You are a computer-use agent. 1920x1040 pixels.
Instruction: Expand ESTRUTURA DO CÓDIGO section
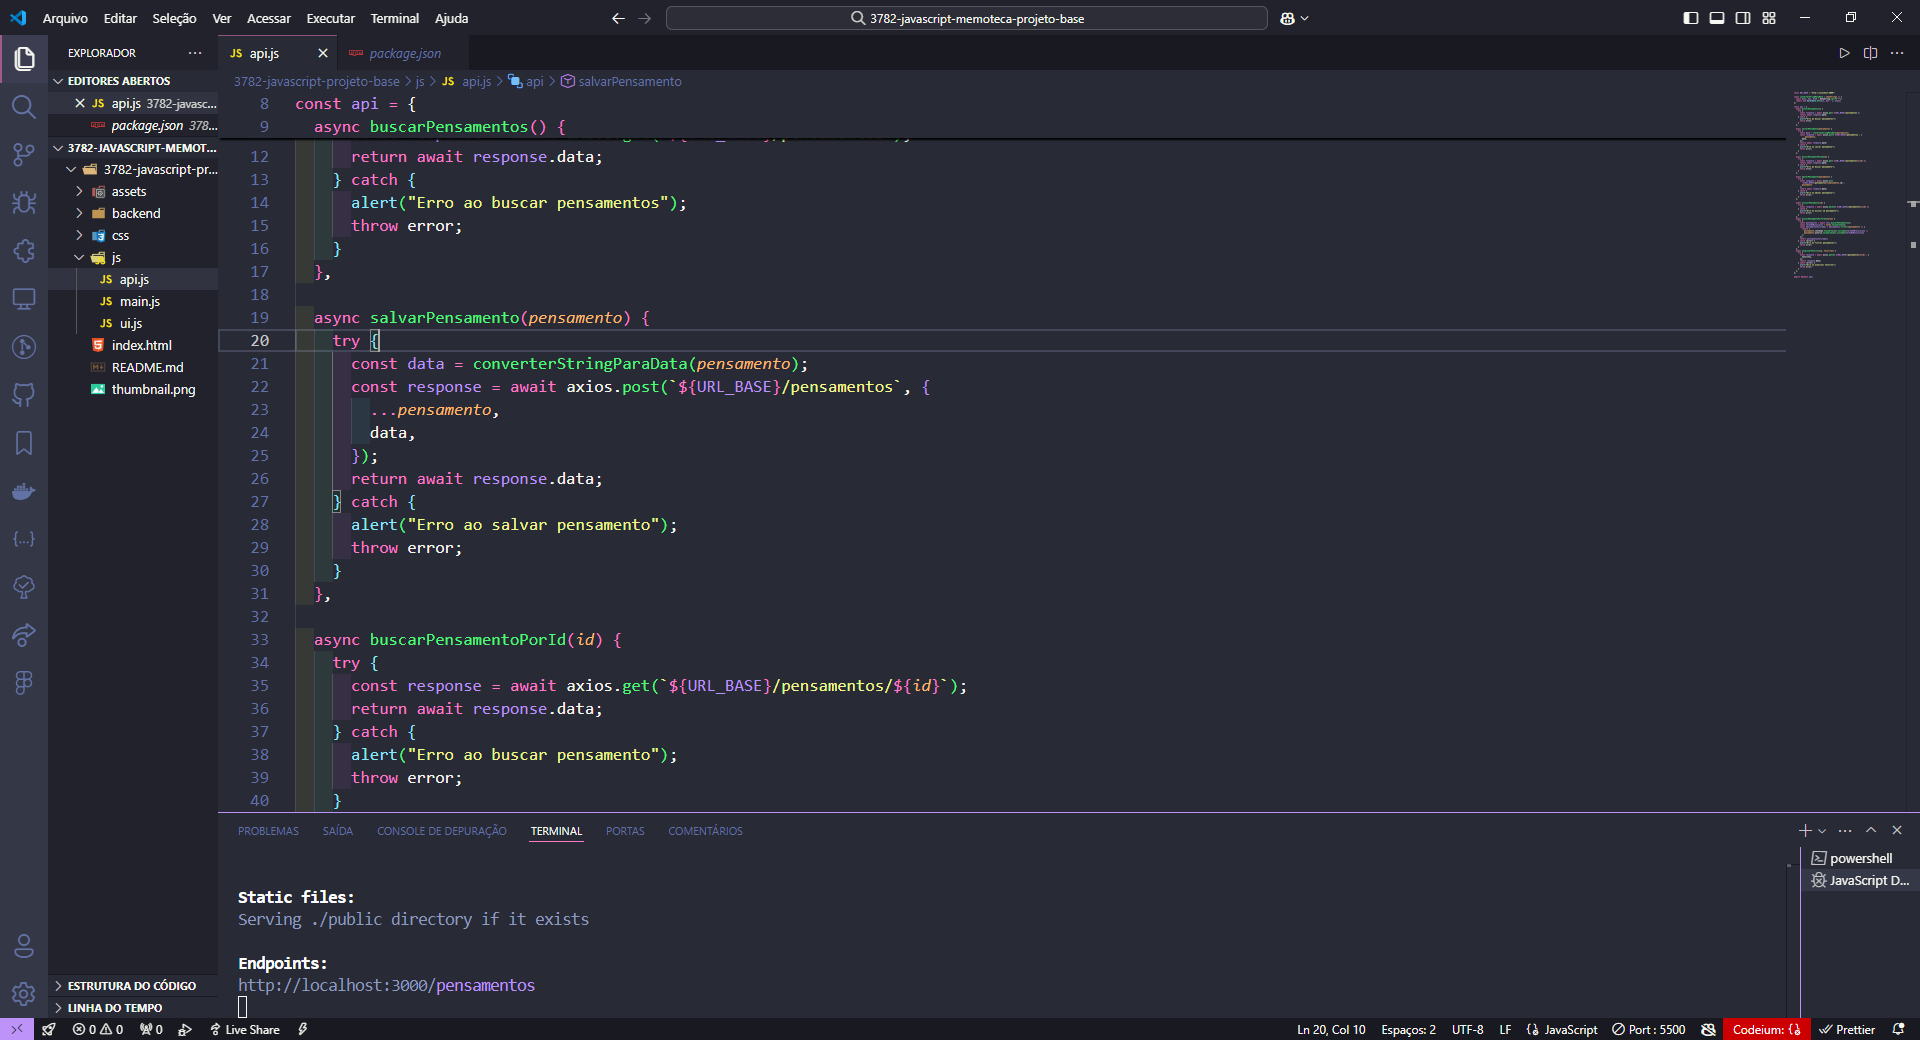(x=133, y=986)
